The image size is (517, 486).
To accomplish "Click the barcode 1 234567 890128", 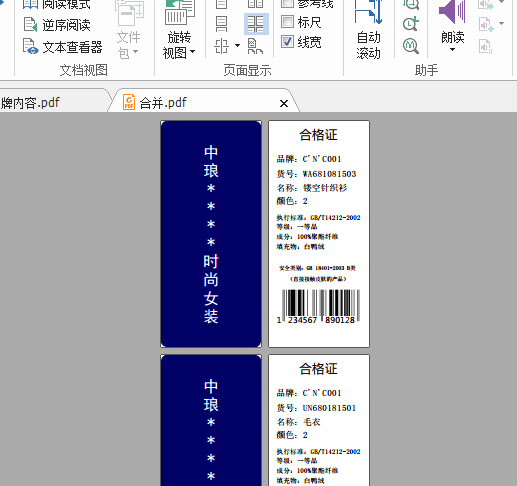I will pyautogui.click(x=318, y=307).
